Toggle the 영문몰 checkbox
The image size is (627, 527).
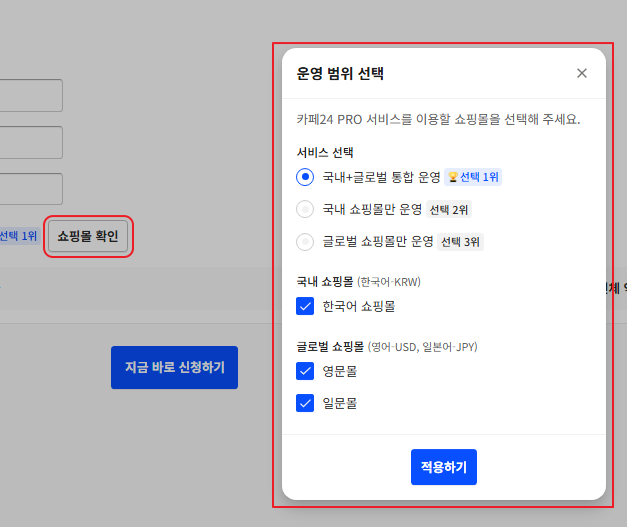click(x=306, y=371)
